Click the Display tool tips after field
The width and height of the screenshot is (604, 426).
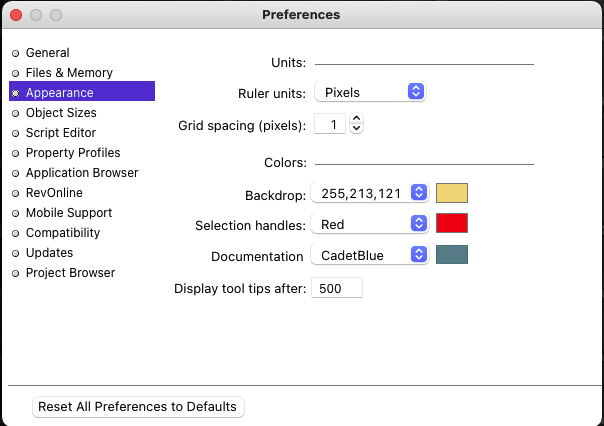[337, 288]
